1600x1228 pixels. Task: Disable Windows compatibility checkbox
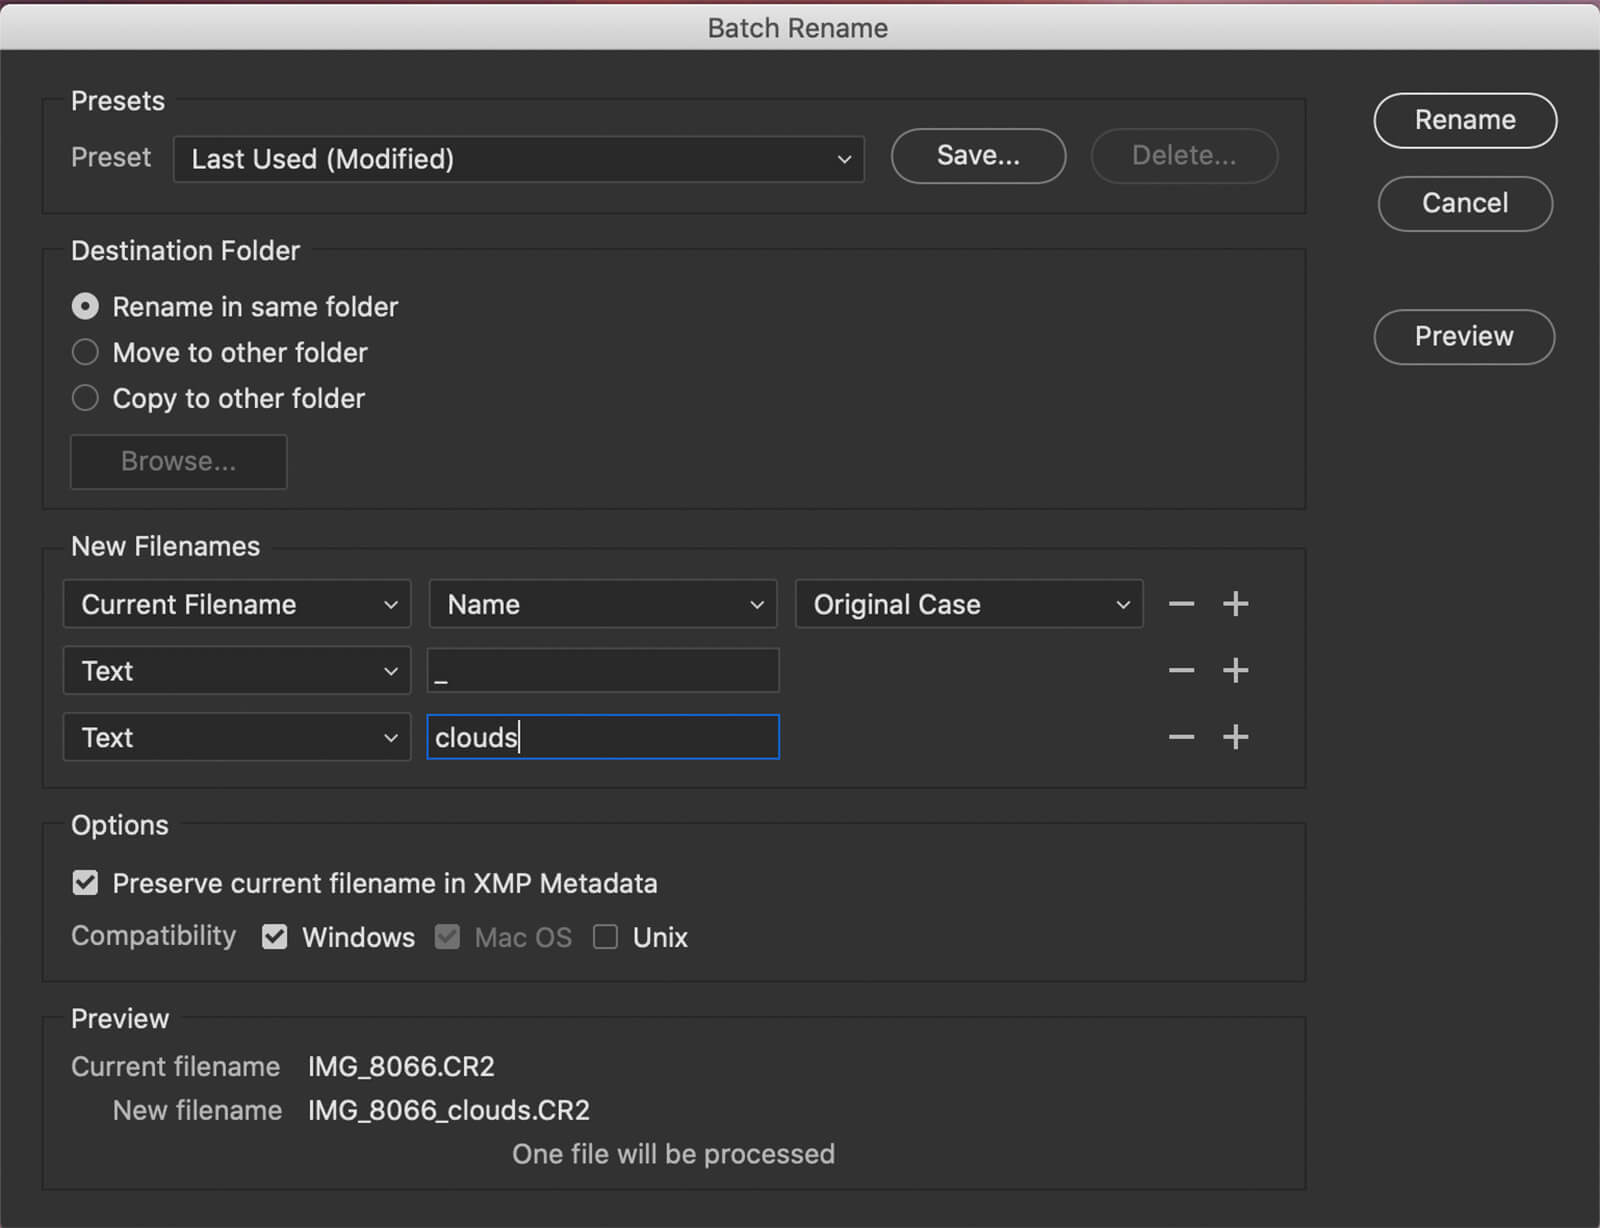tap(274, 937)
